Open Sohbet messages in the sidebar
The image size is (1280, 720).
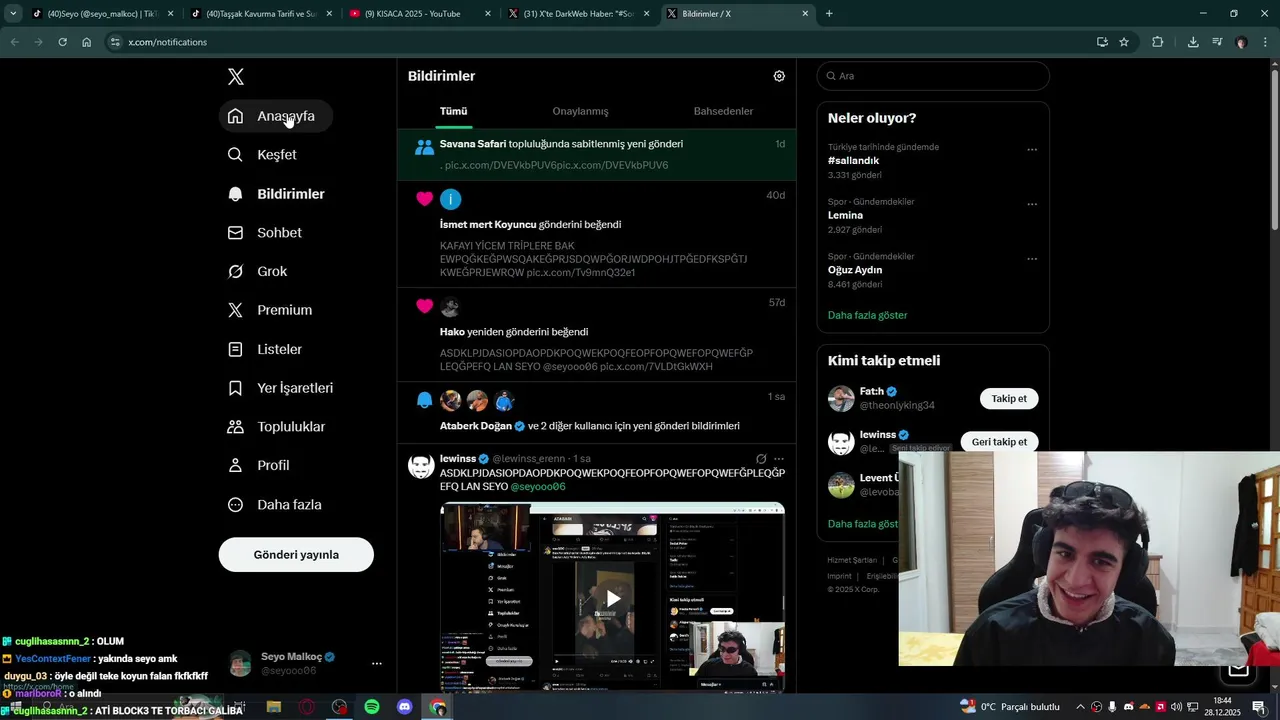point(265,232)
